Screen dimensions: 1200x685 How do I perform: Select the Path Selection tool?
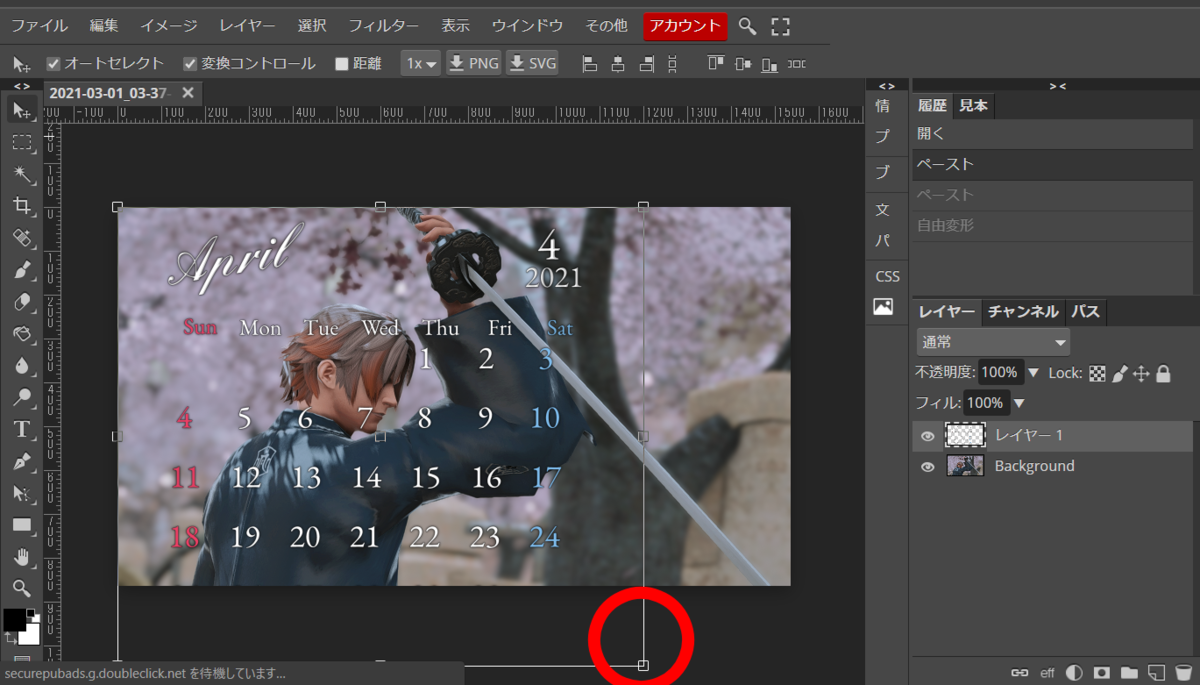(x=22, y=494)
